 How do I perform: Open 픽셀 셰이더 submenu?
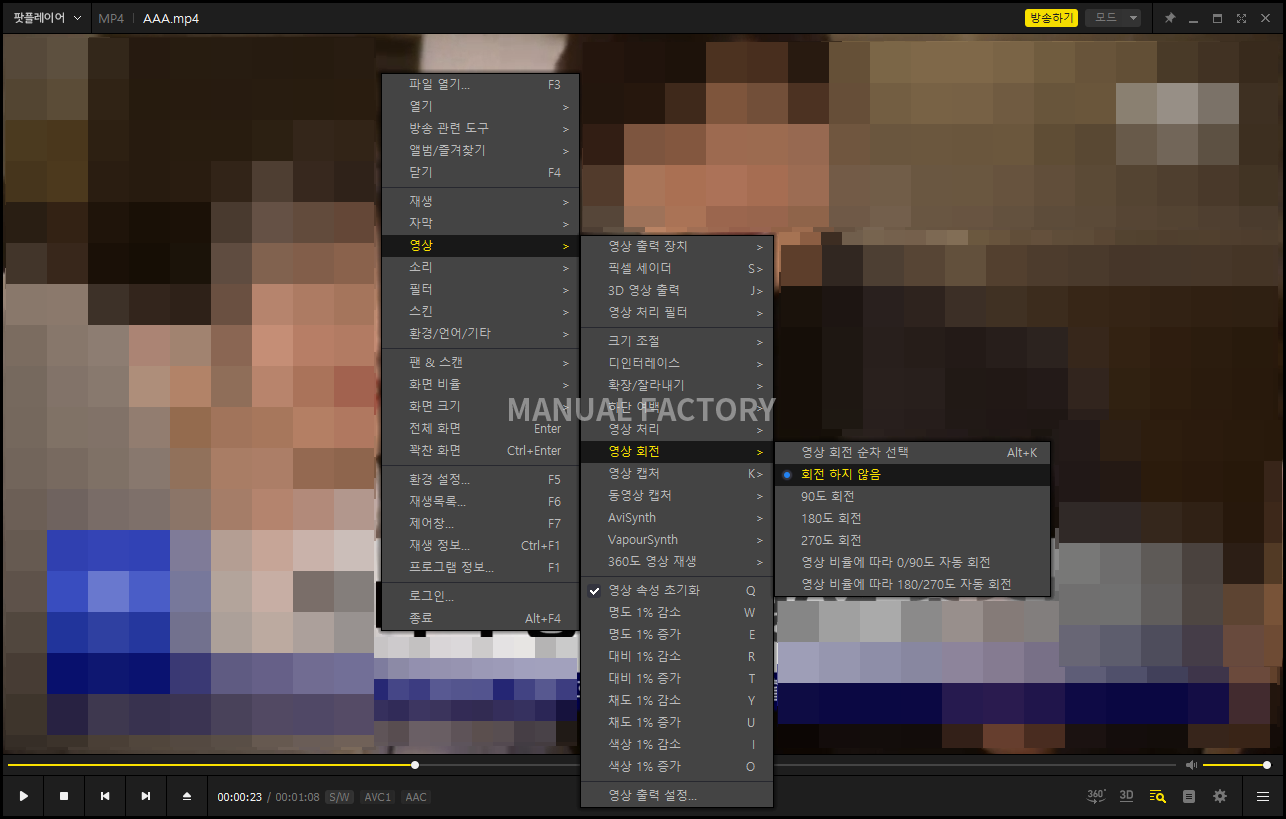tap(677, 268)
